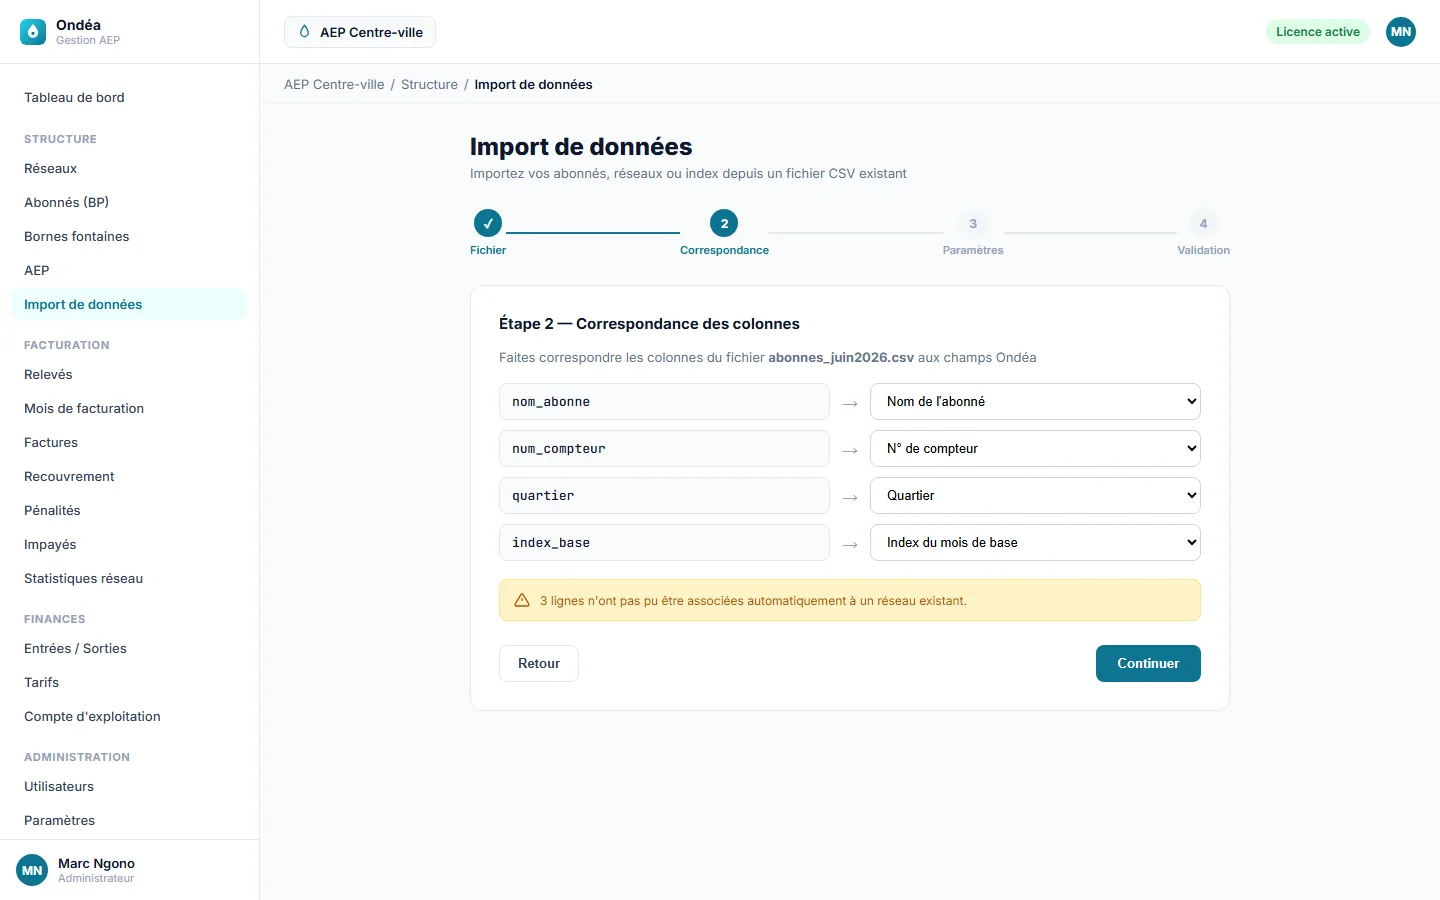Click the Retour button
This screenshot has width=1440, height=900.
tap(539, 663)
